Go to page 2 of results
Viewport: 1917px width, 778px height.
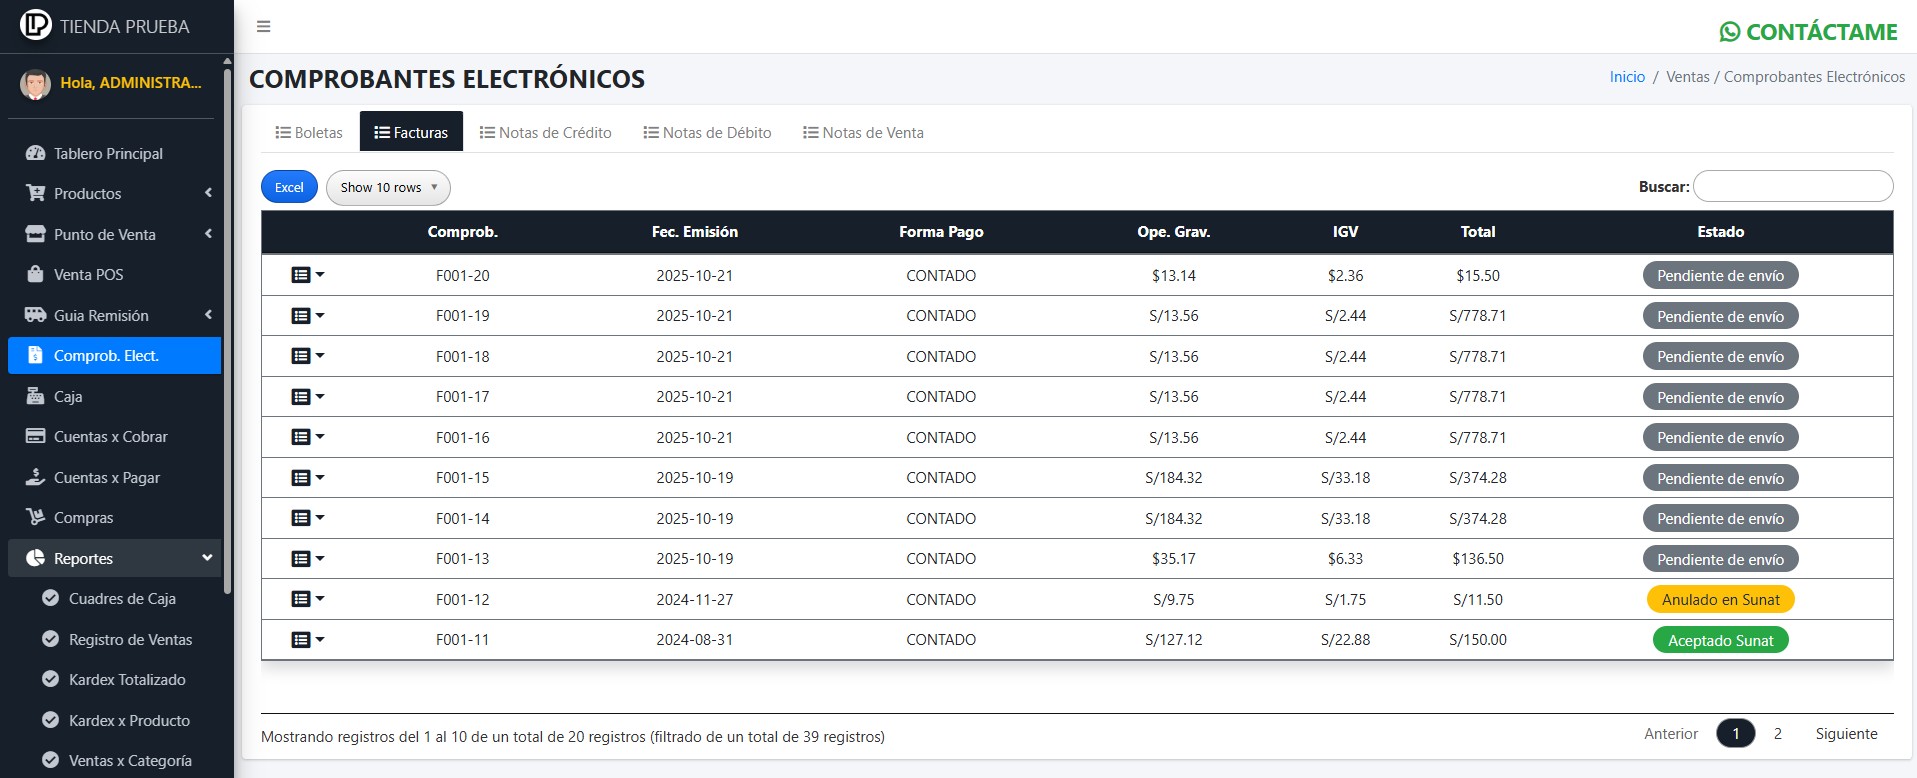(x=1777, y=734)
